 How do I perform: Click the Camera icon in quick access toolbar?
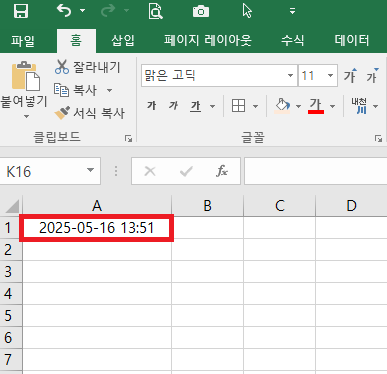[x=201, y=11]
